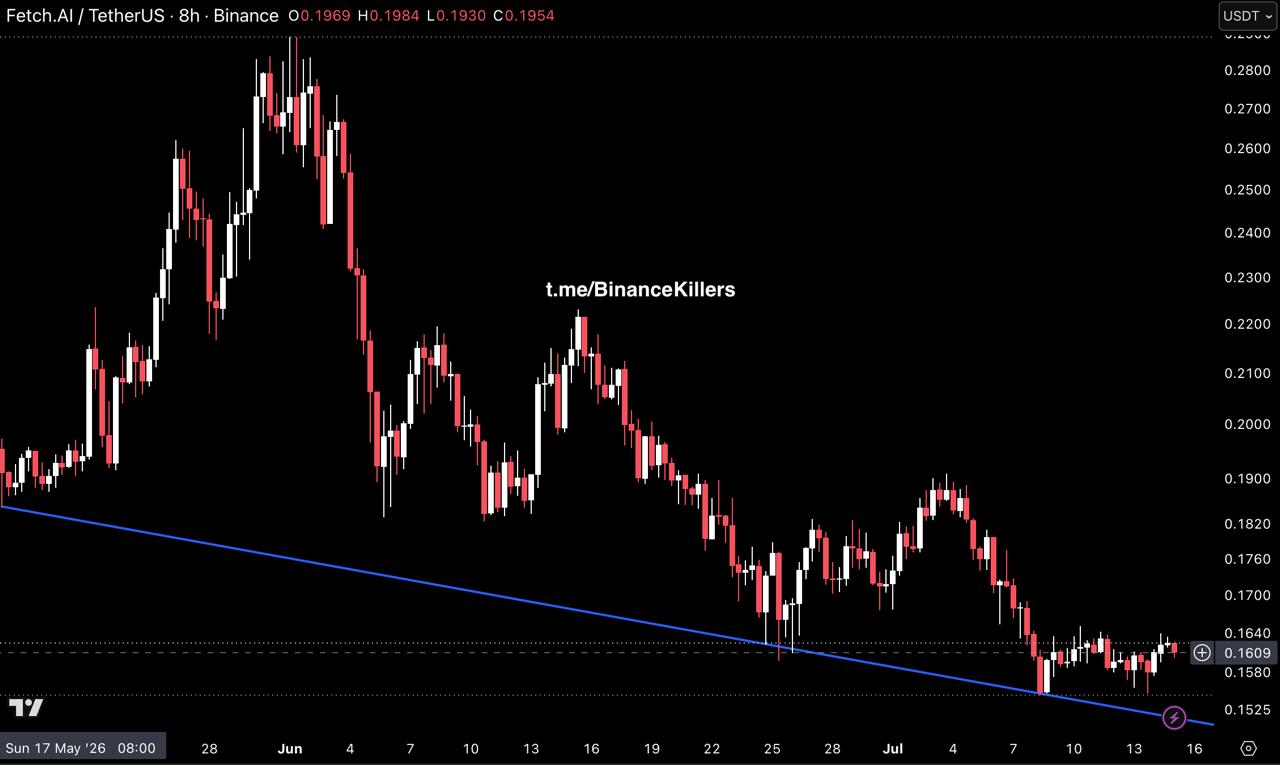Click the low value L0.1930
The image size is (1280, 765).
[456, 16]
